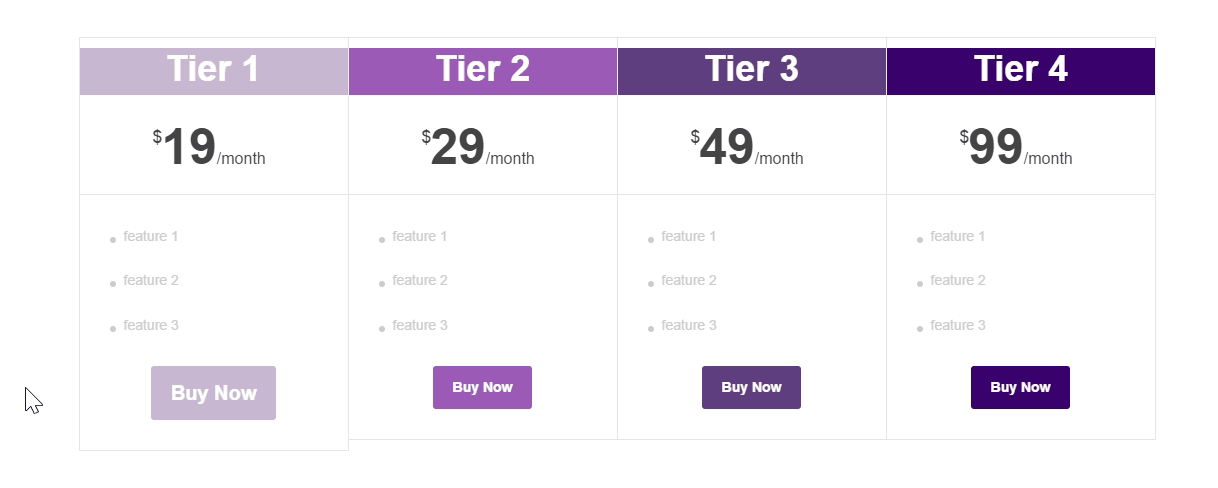This screenshot has width=1218, height=488.
Task: Click feature 3 under Tier 2
Action: click(420, 325)
